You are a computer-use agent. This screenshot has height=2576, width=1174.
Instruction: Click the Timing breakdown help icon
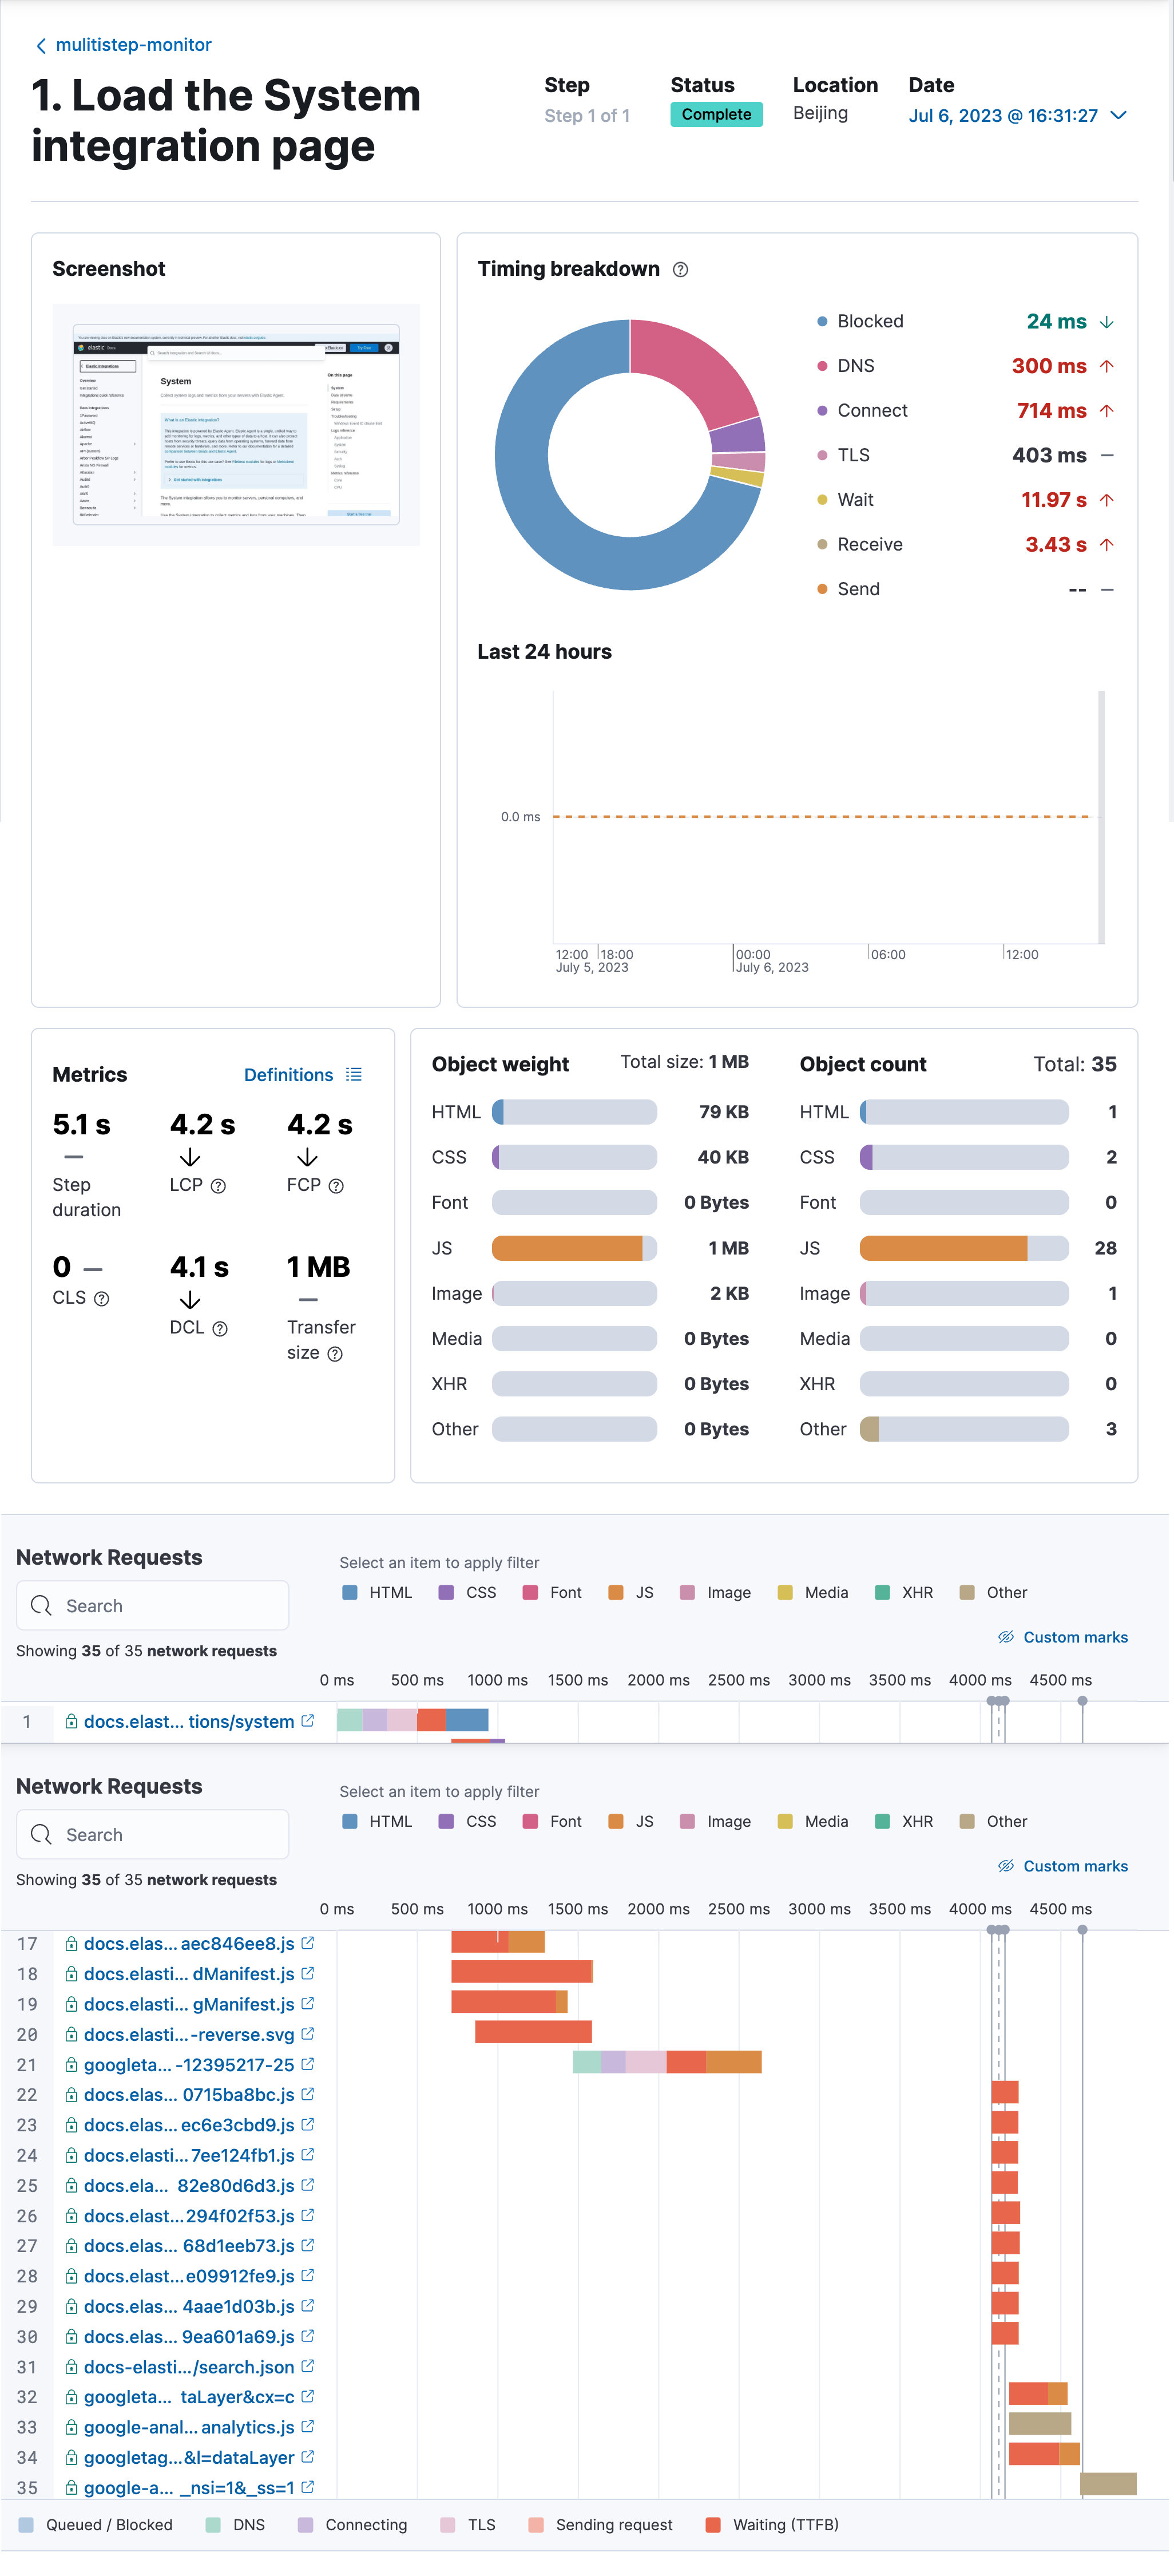pyautogui.click(x=680, y=270)
